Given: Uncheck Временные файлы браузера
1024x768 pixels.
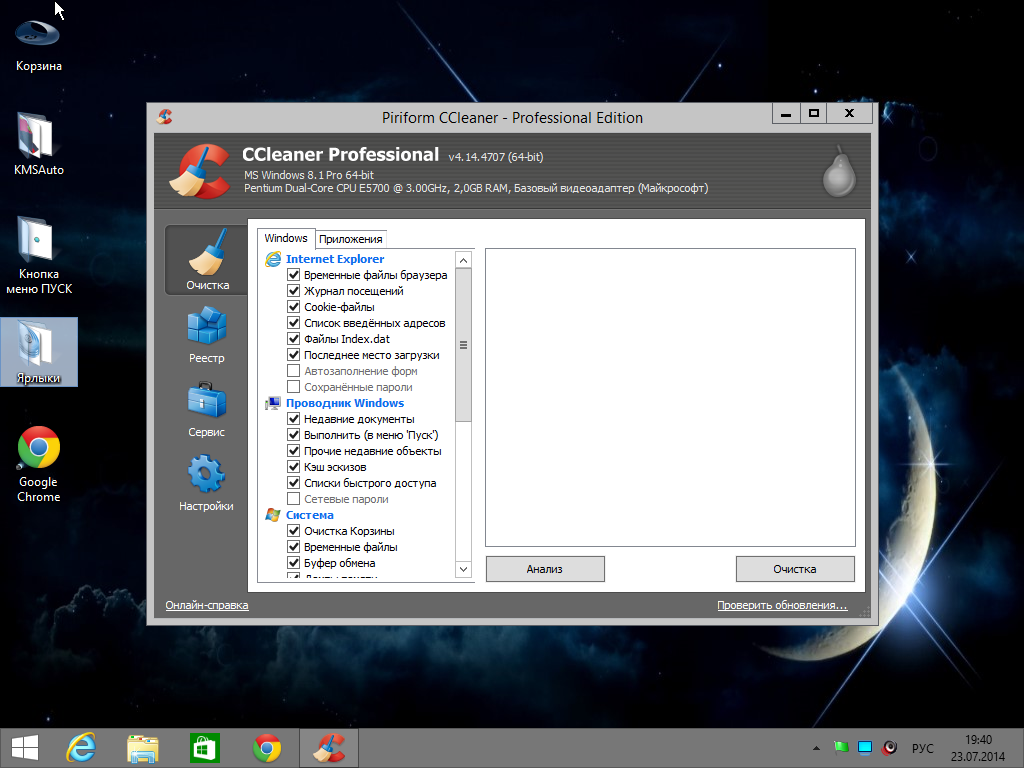Looking at the screenshot, I should point(294,275).
